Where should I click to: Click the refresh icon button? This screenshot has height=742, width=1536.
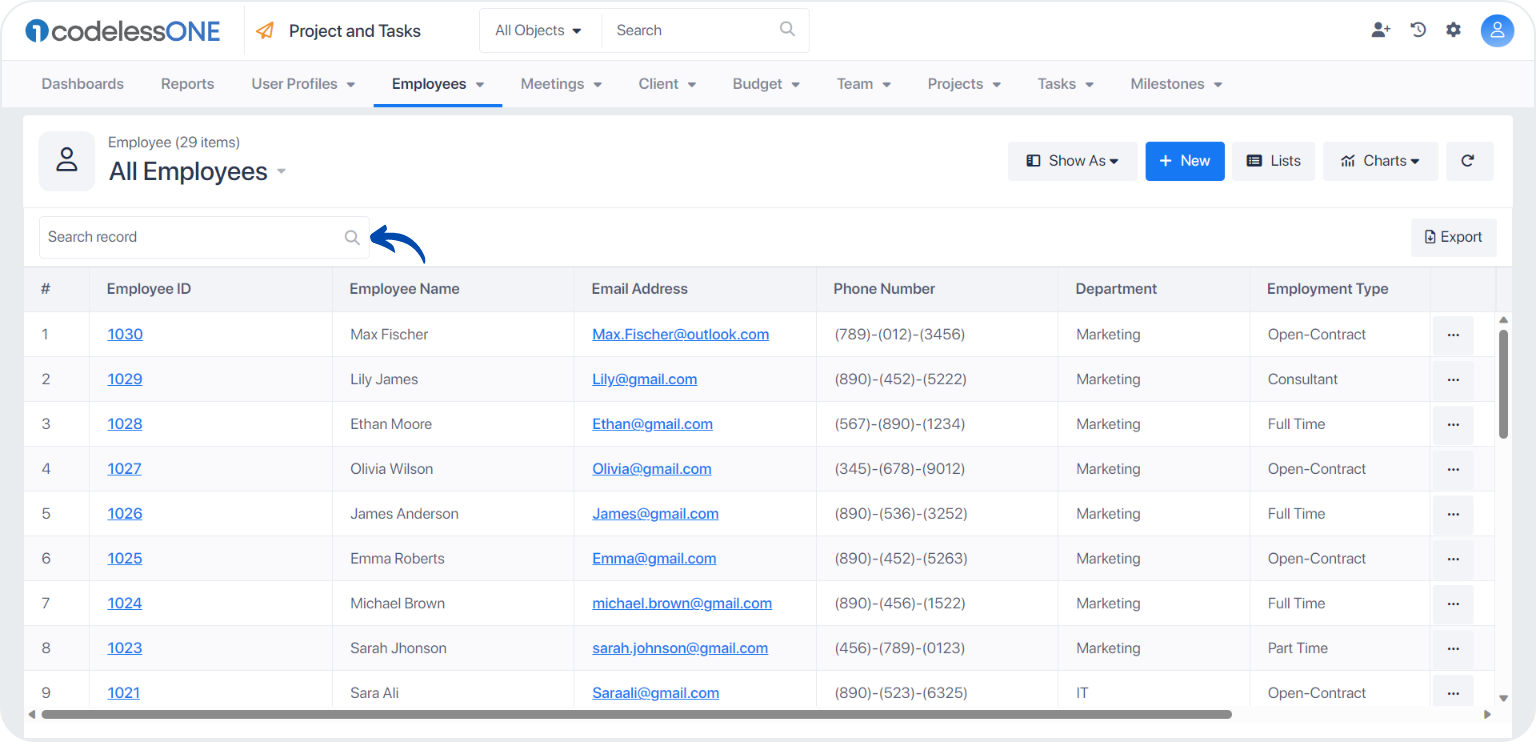[x=1469, y=161]
